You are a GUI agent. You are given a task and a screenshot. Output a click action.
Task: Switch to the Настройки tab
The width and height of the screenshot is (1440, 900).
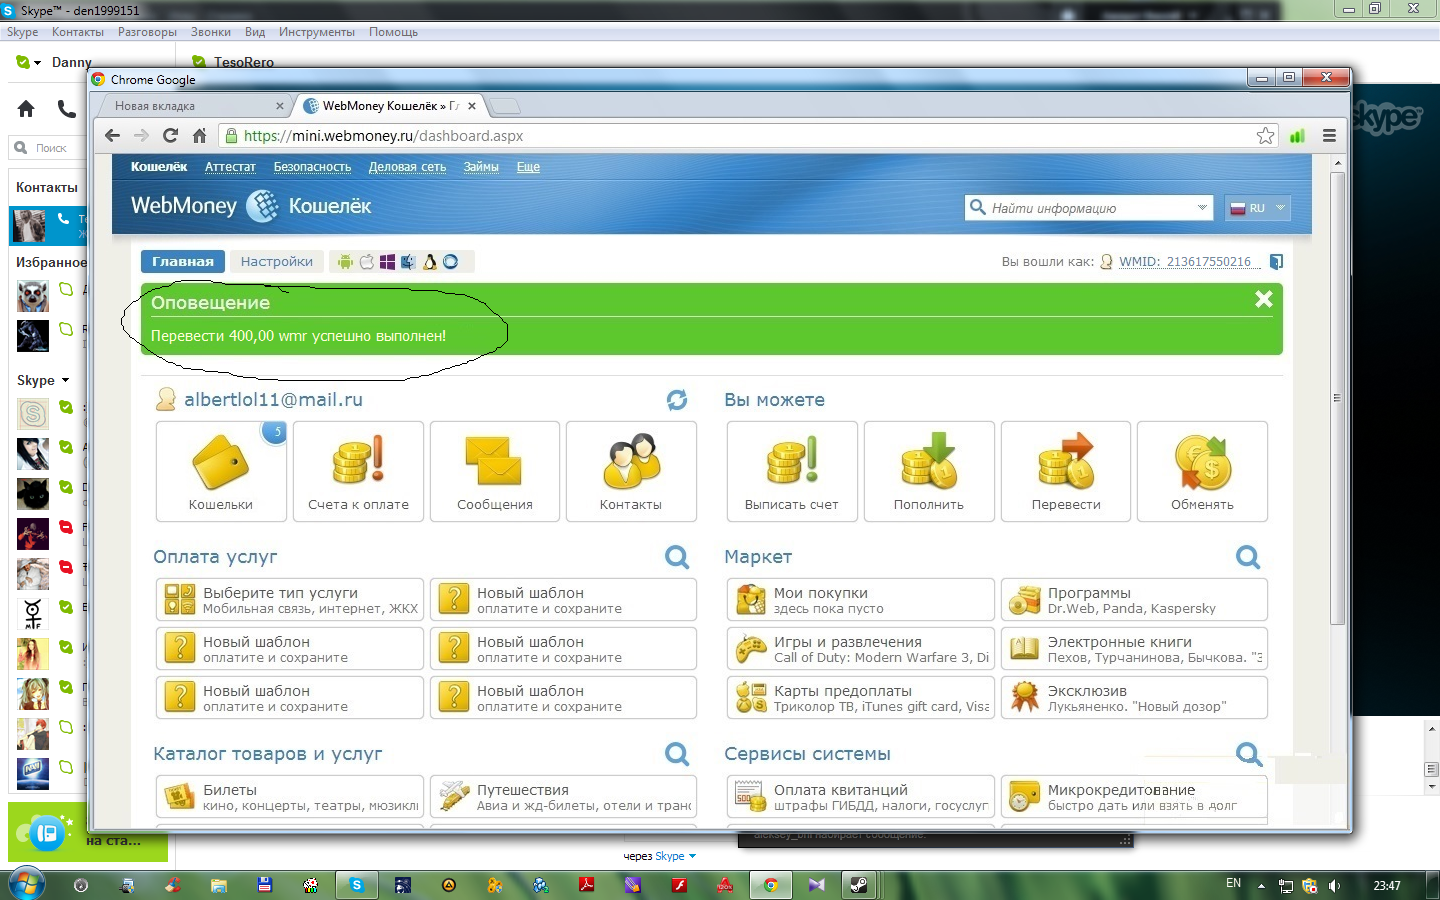(x=277, y=262)
